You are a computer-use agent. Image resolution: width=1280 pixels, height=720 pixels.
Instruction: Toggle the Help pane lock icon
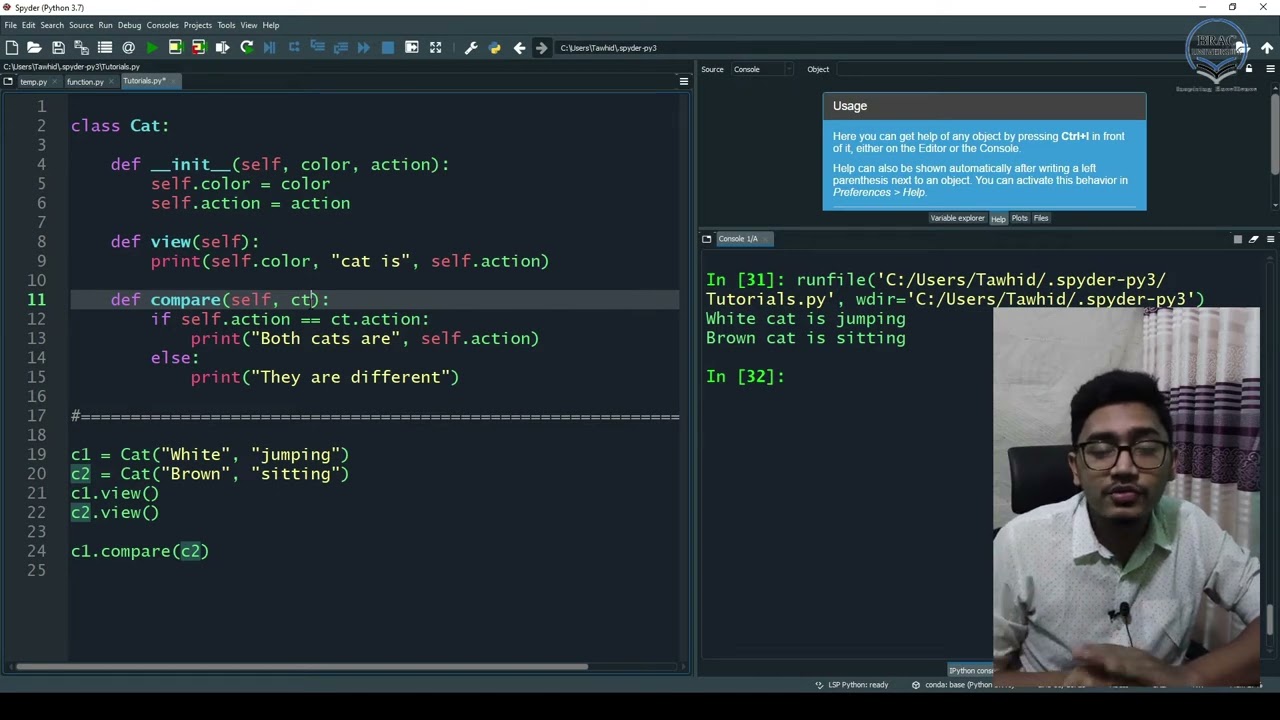coord(1249,69)
